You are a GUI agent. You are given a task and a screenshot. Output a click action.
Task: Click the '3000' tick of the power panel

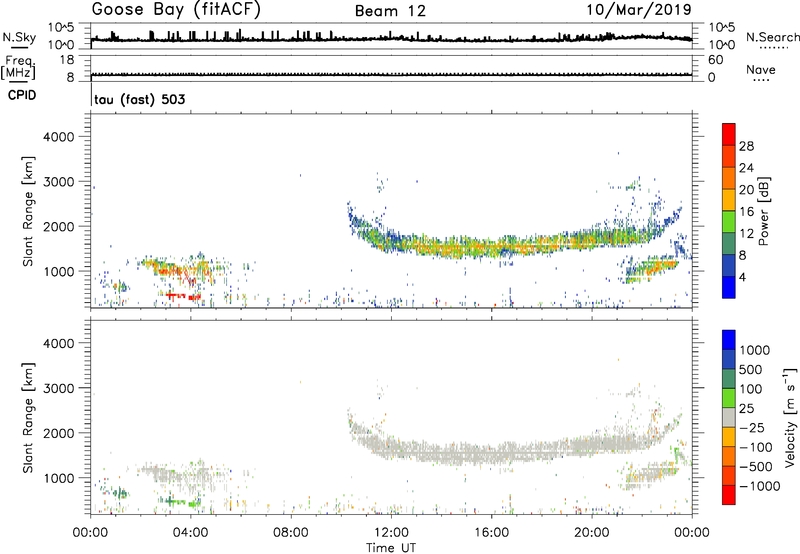pos(59,182)
